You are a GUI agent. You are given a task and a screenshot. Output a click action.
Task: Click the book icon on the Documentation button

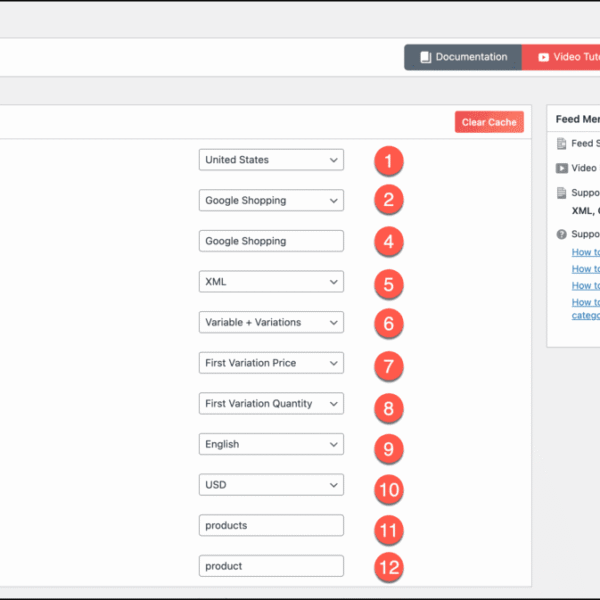point(425,57)
